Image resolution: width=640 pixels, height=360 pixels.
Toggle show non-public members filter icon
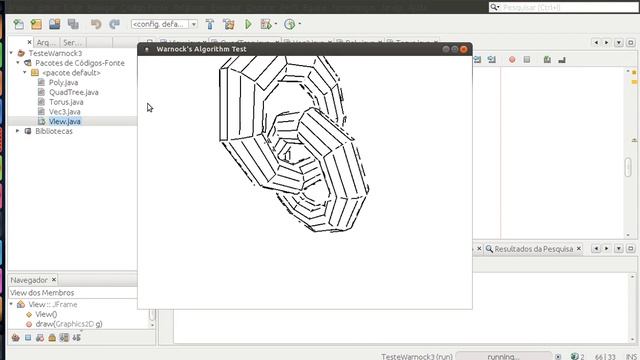point(52,338)
